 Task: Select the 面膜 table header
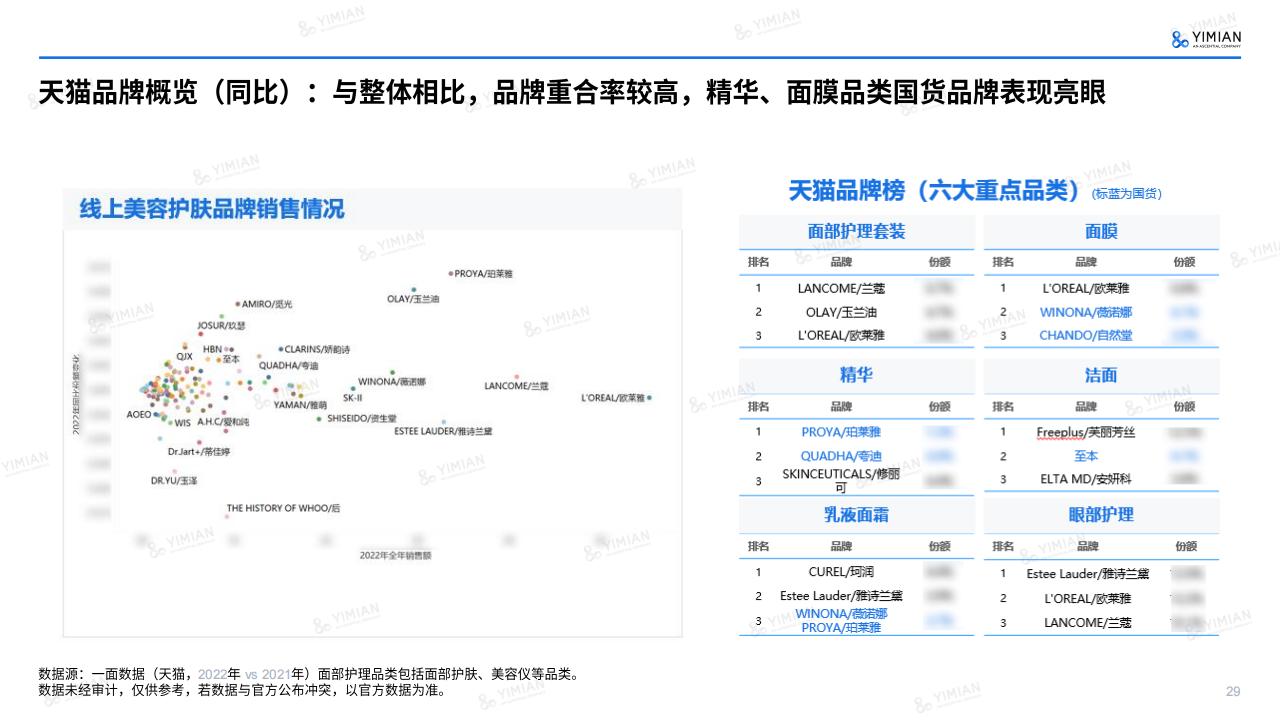coord(1101,232)
